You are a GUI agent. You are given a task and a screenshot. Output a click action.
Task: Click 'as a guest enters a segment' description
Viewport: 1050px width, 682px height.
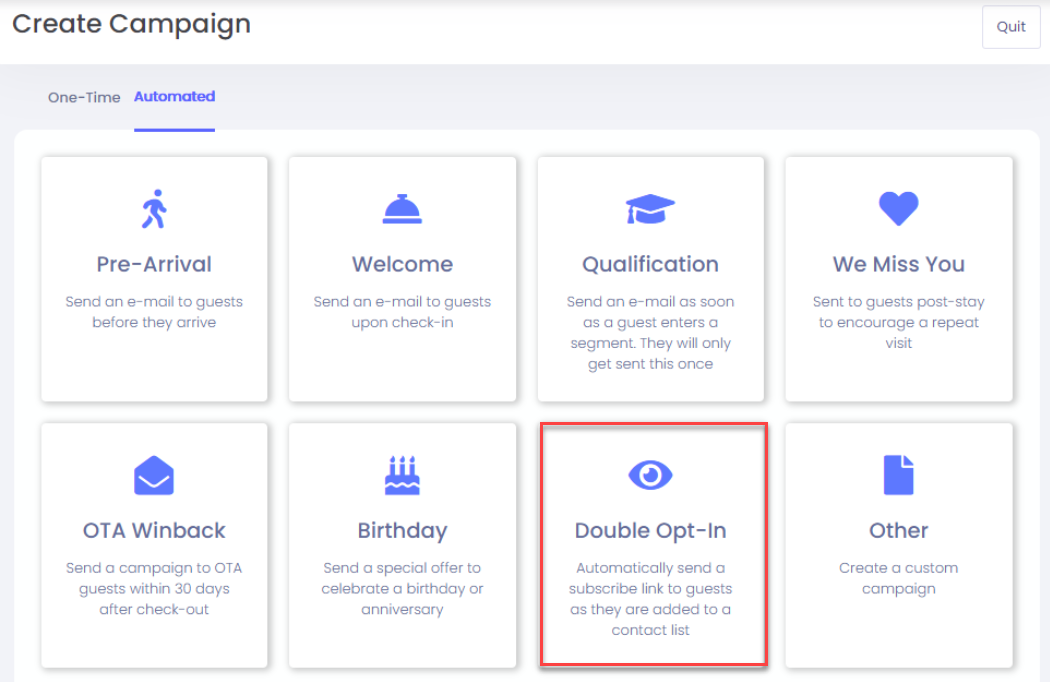[x=650, y=333]
